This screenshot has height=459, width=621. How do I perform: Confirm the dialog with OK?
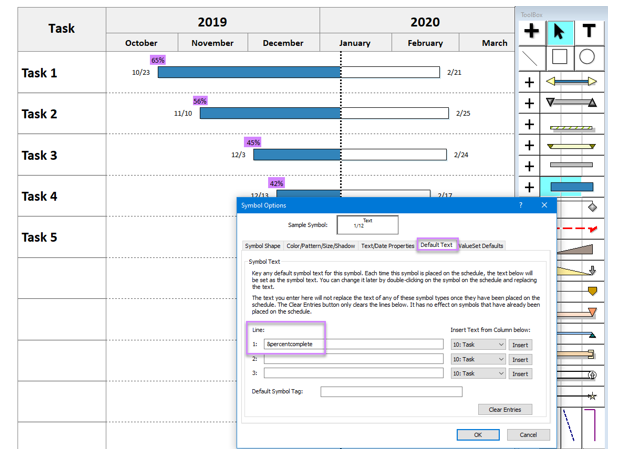click(x=478, y=435)
